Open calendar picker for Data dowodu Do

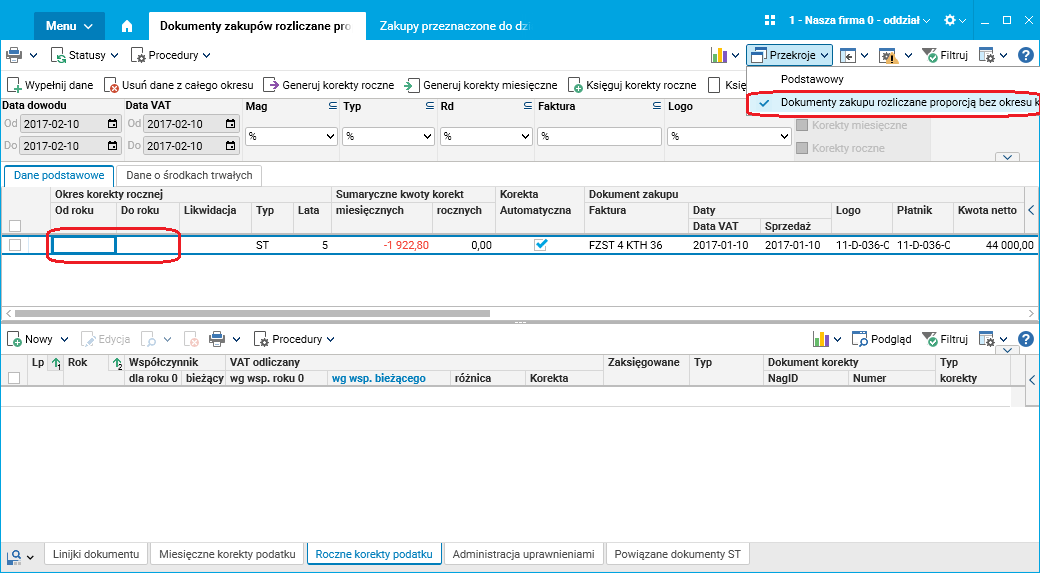click(113, 146)
